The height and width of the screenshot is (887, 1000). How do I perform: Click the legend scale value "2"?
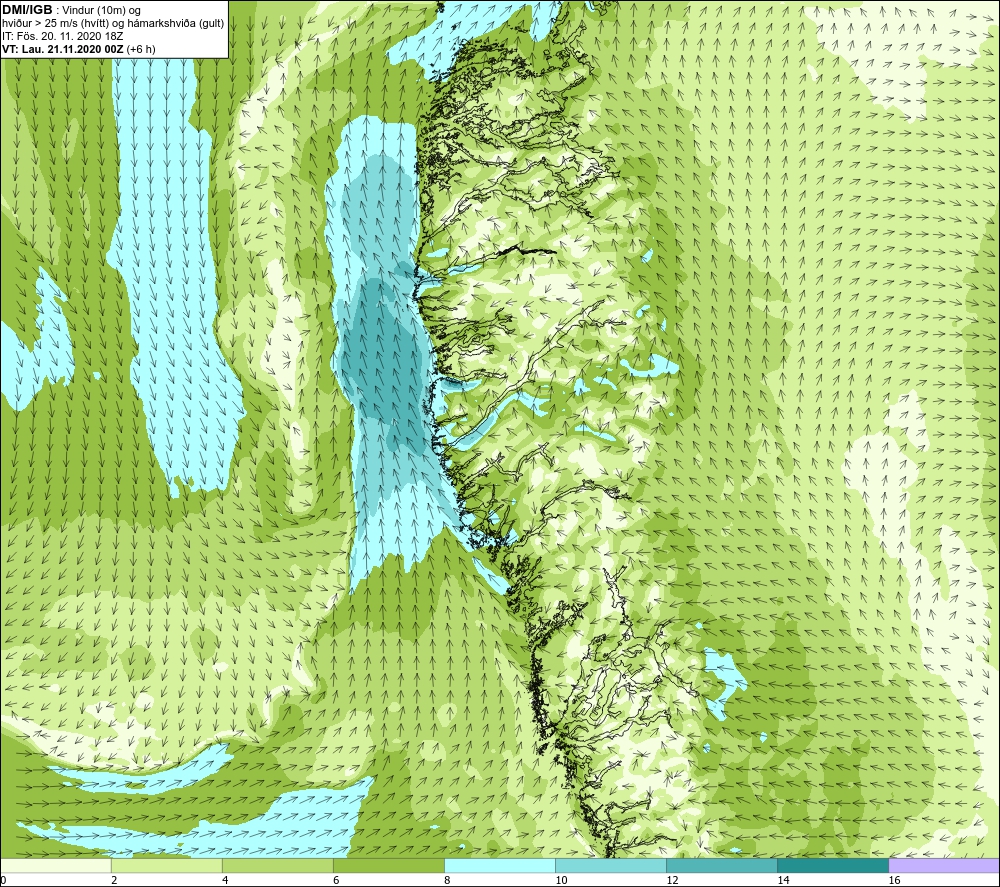point(114,881)
